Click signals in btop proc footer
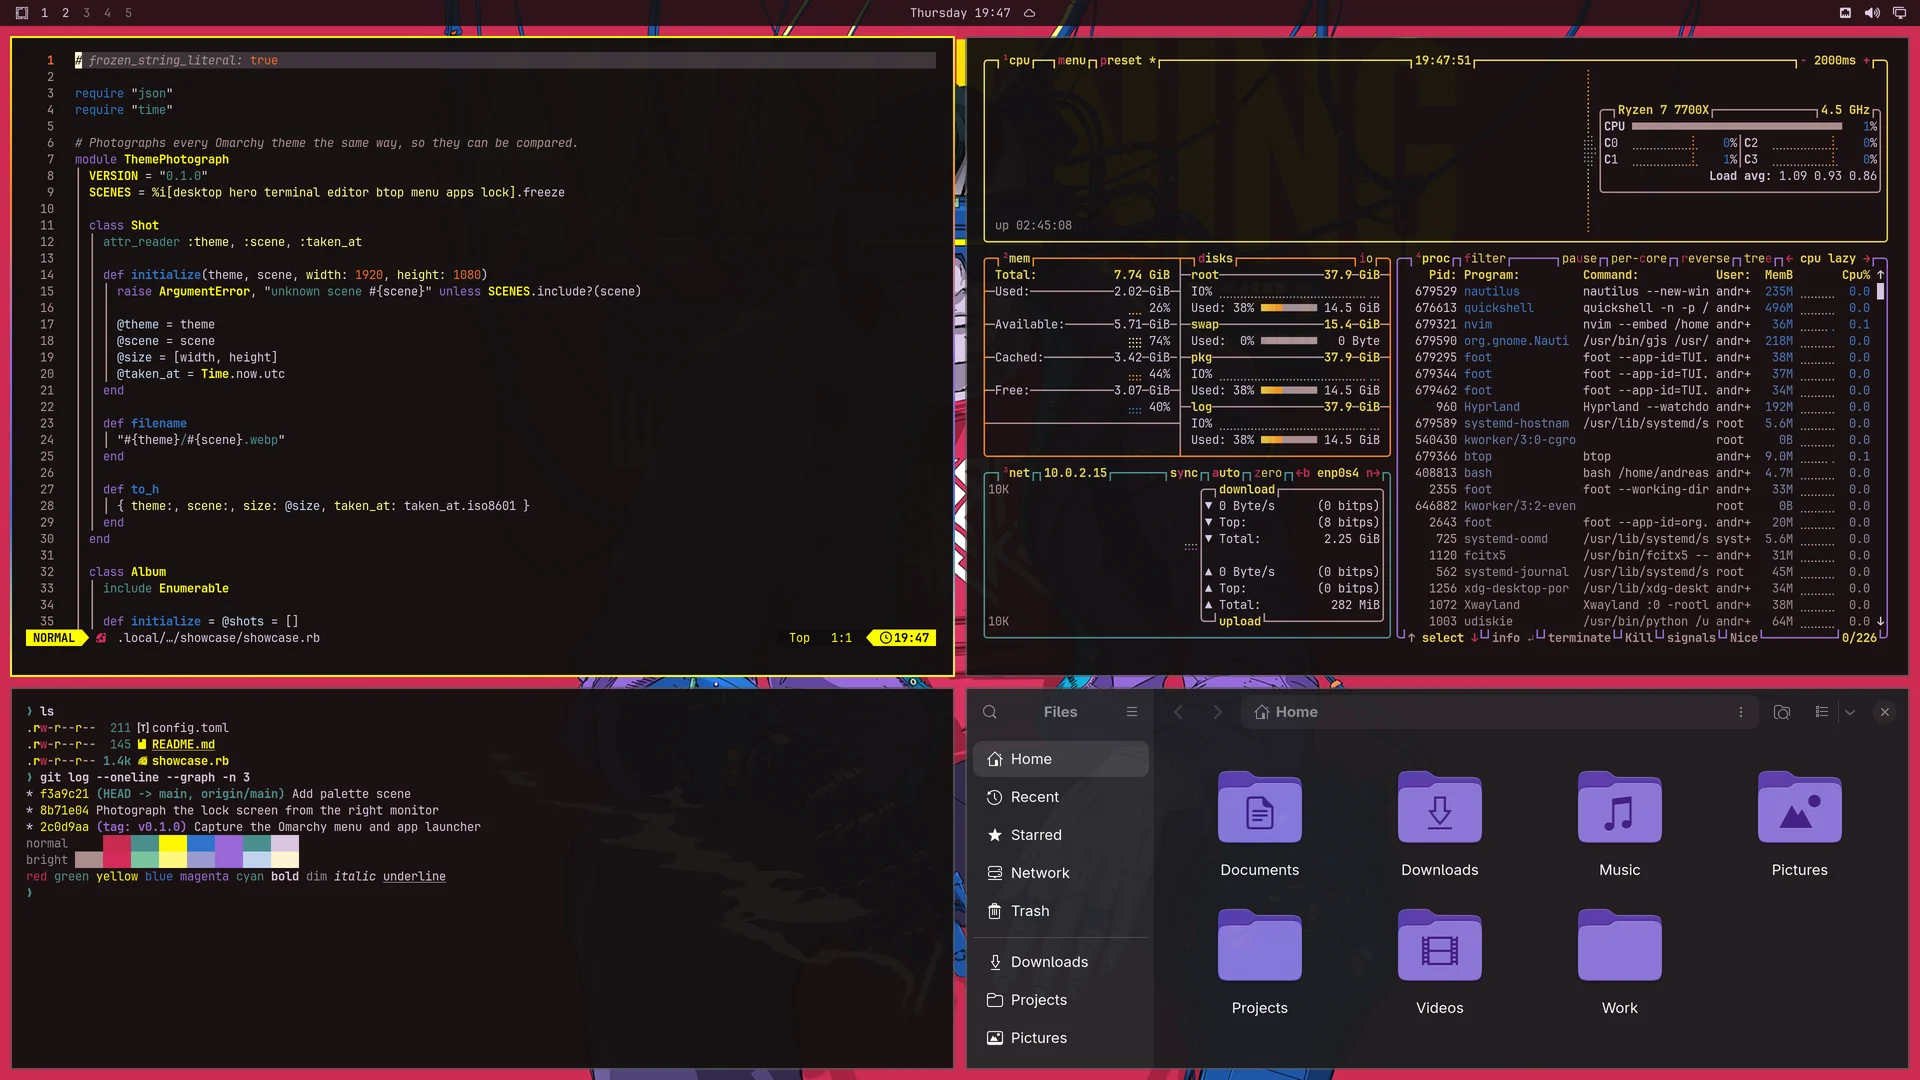Screen dimensions: 1920x1080 pos(1691,638)
